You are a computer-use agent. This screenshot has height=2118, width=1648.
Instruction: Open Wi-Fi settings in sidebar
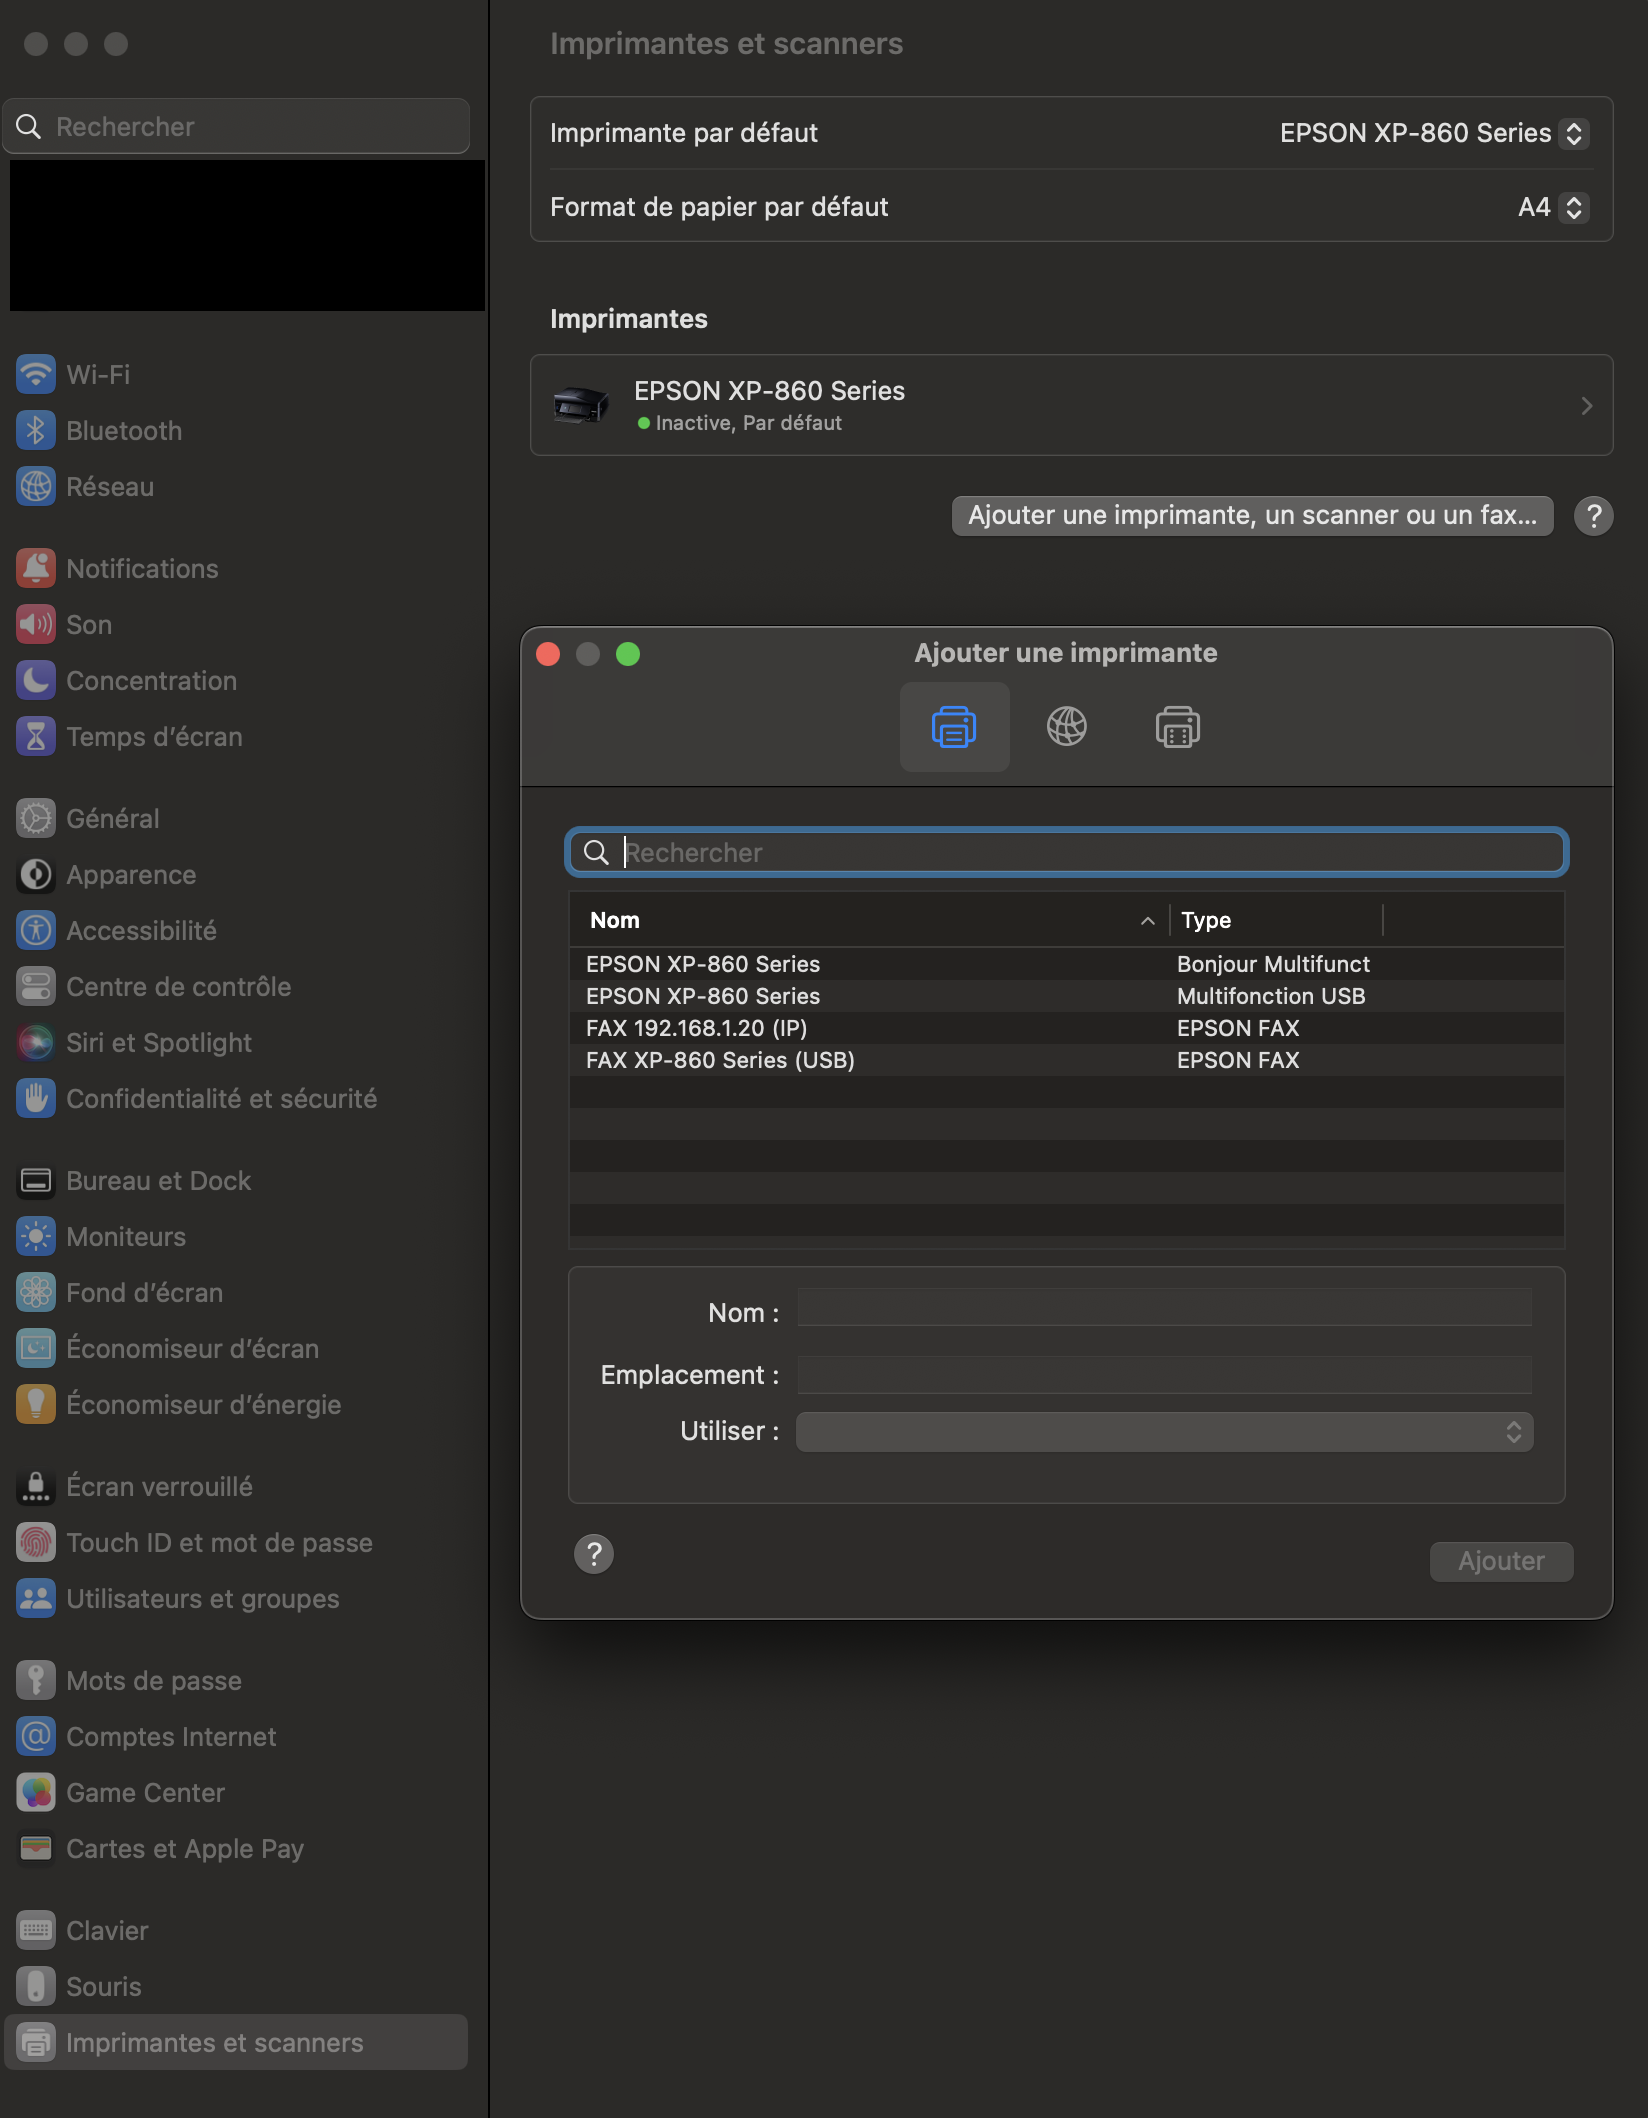98,375
